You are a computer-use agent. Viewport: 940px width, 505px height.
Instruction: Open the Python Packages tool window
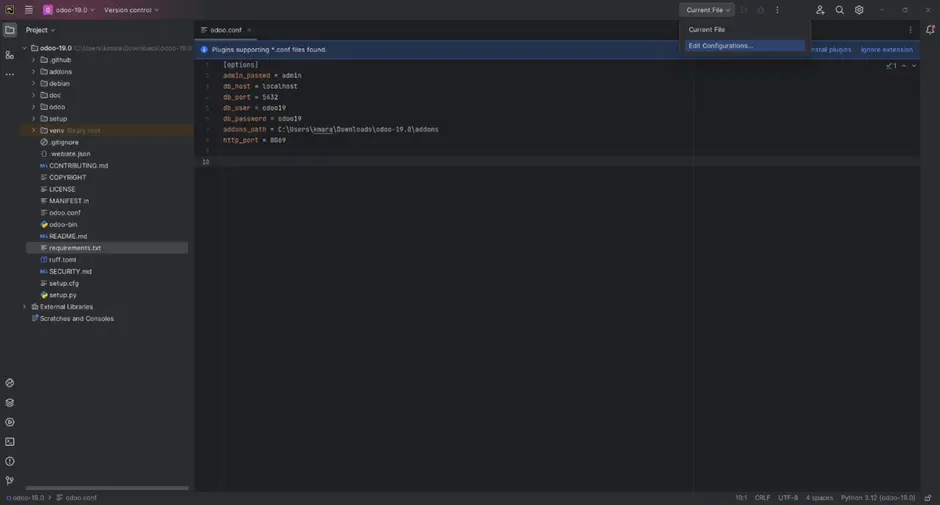tap(10, 403)
